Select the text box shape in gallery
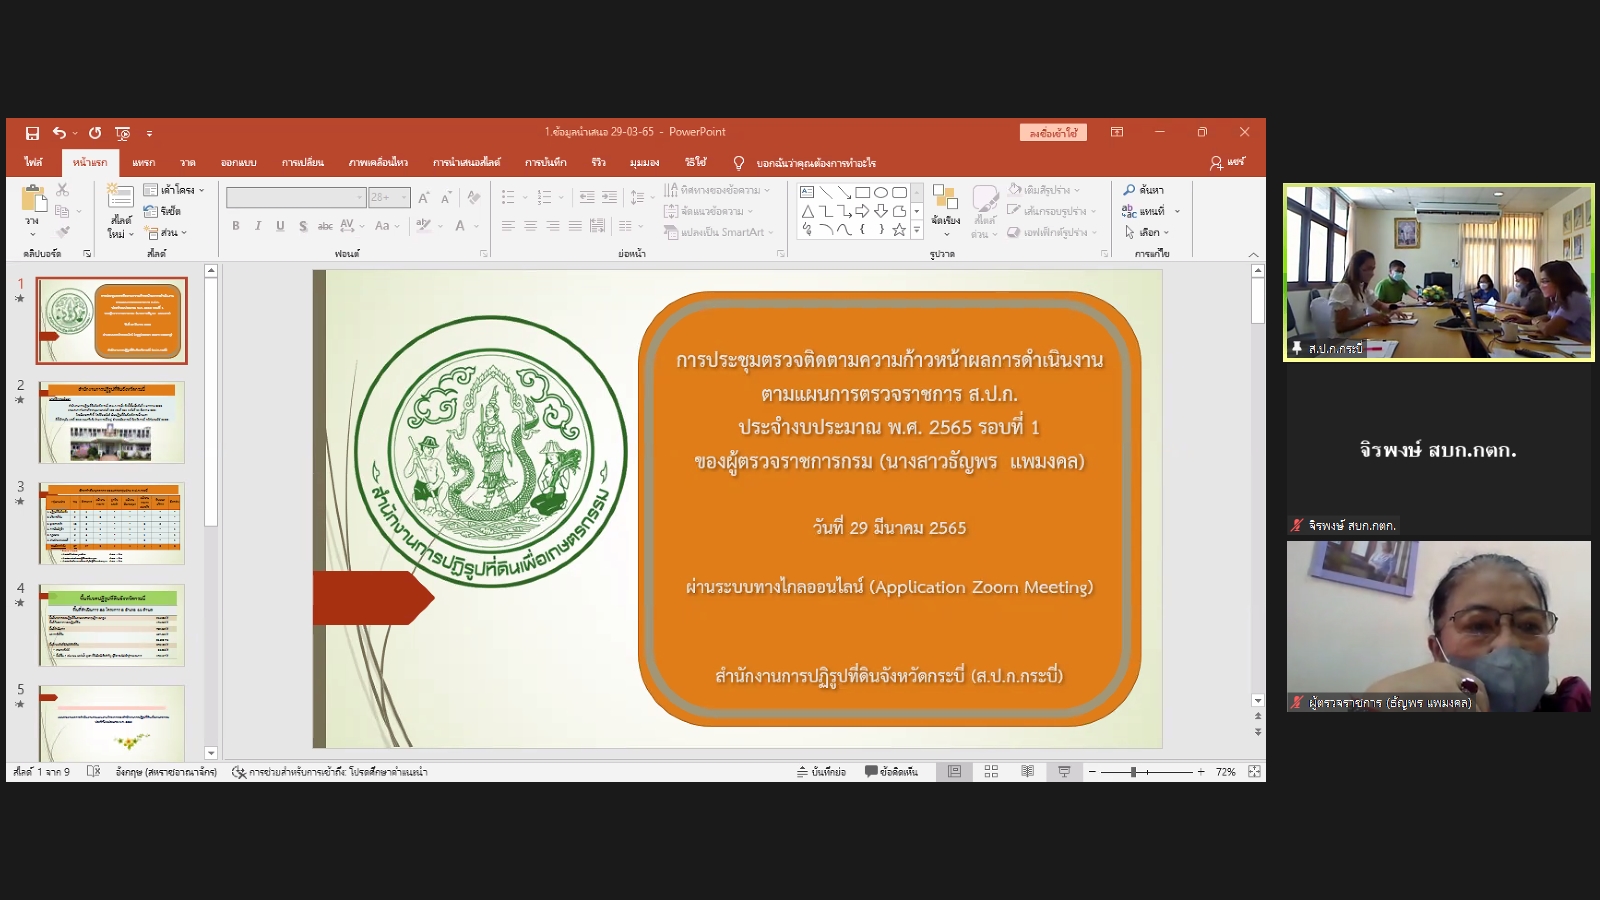1600x900 pixels. point(807,192)
